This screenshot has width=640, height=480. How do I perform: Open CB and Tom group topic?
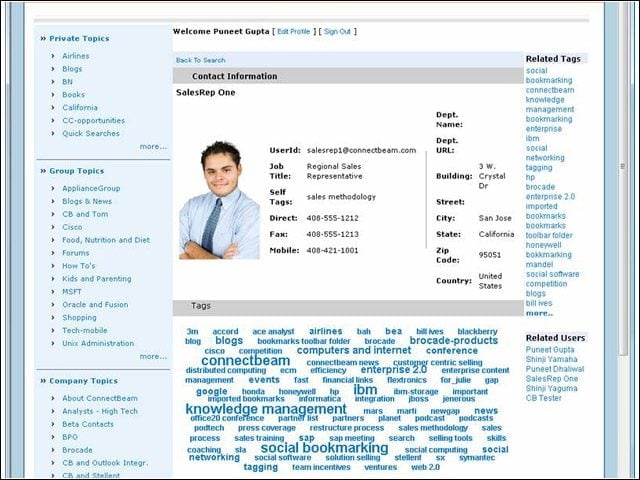click(85, 214)
